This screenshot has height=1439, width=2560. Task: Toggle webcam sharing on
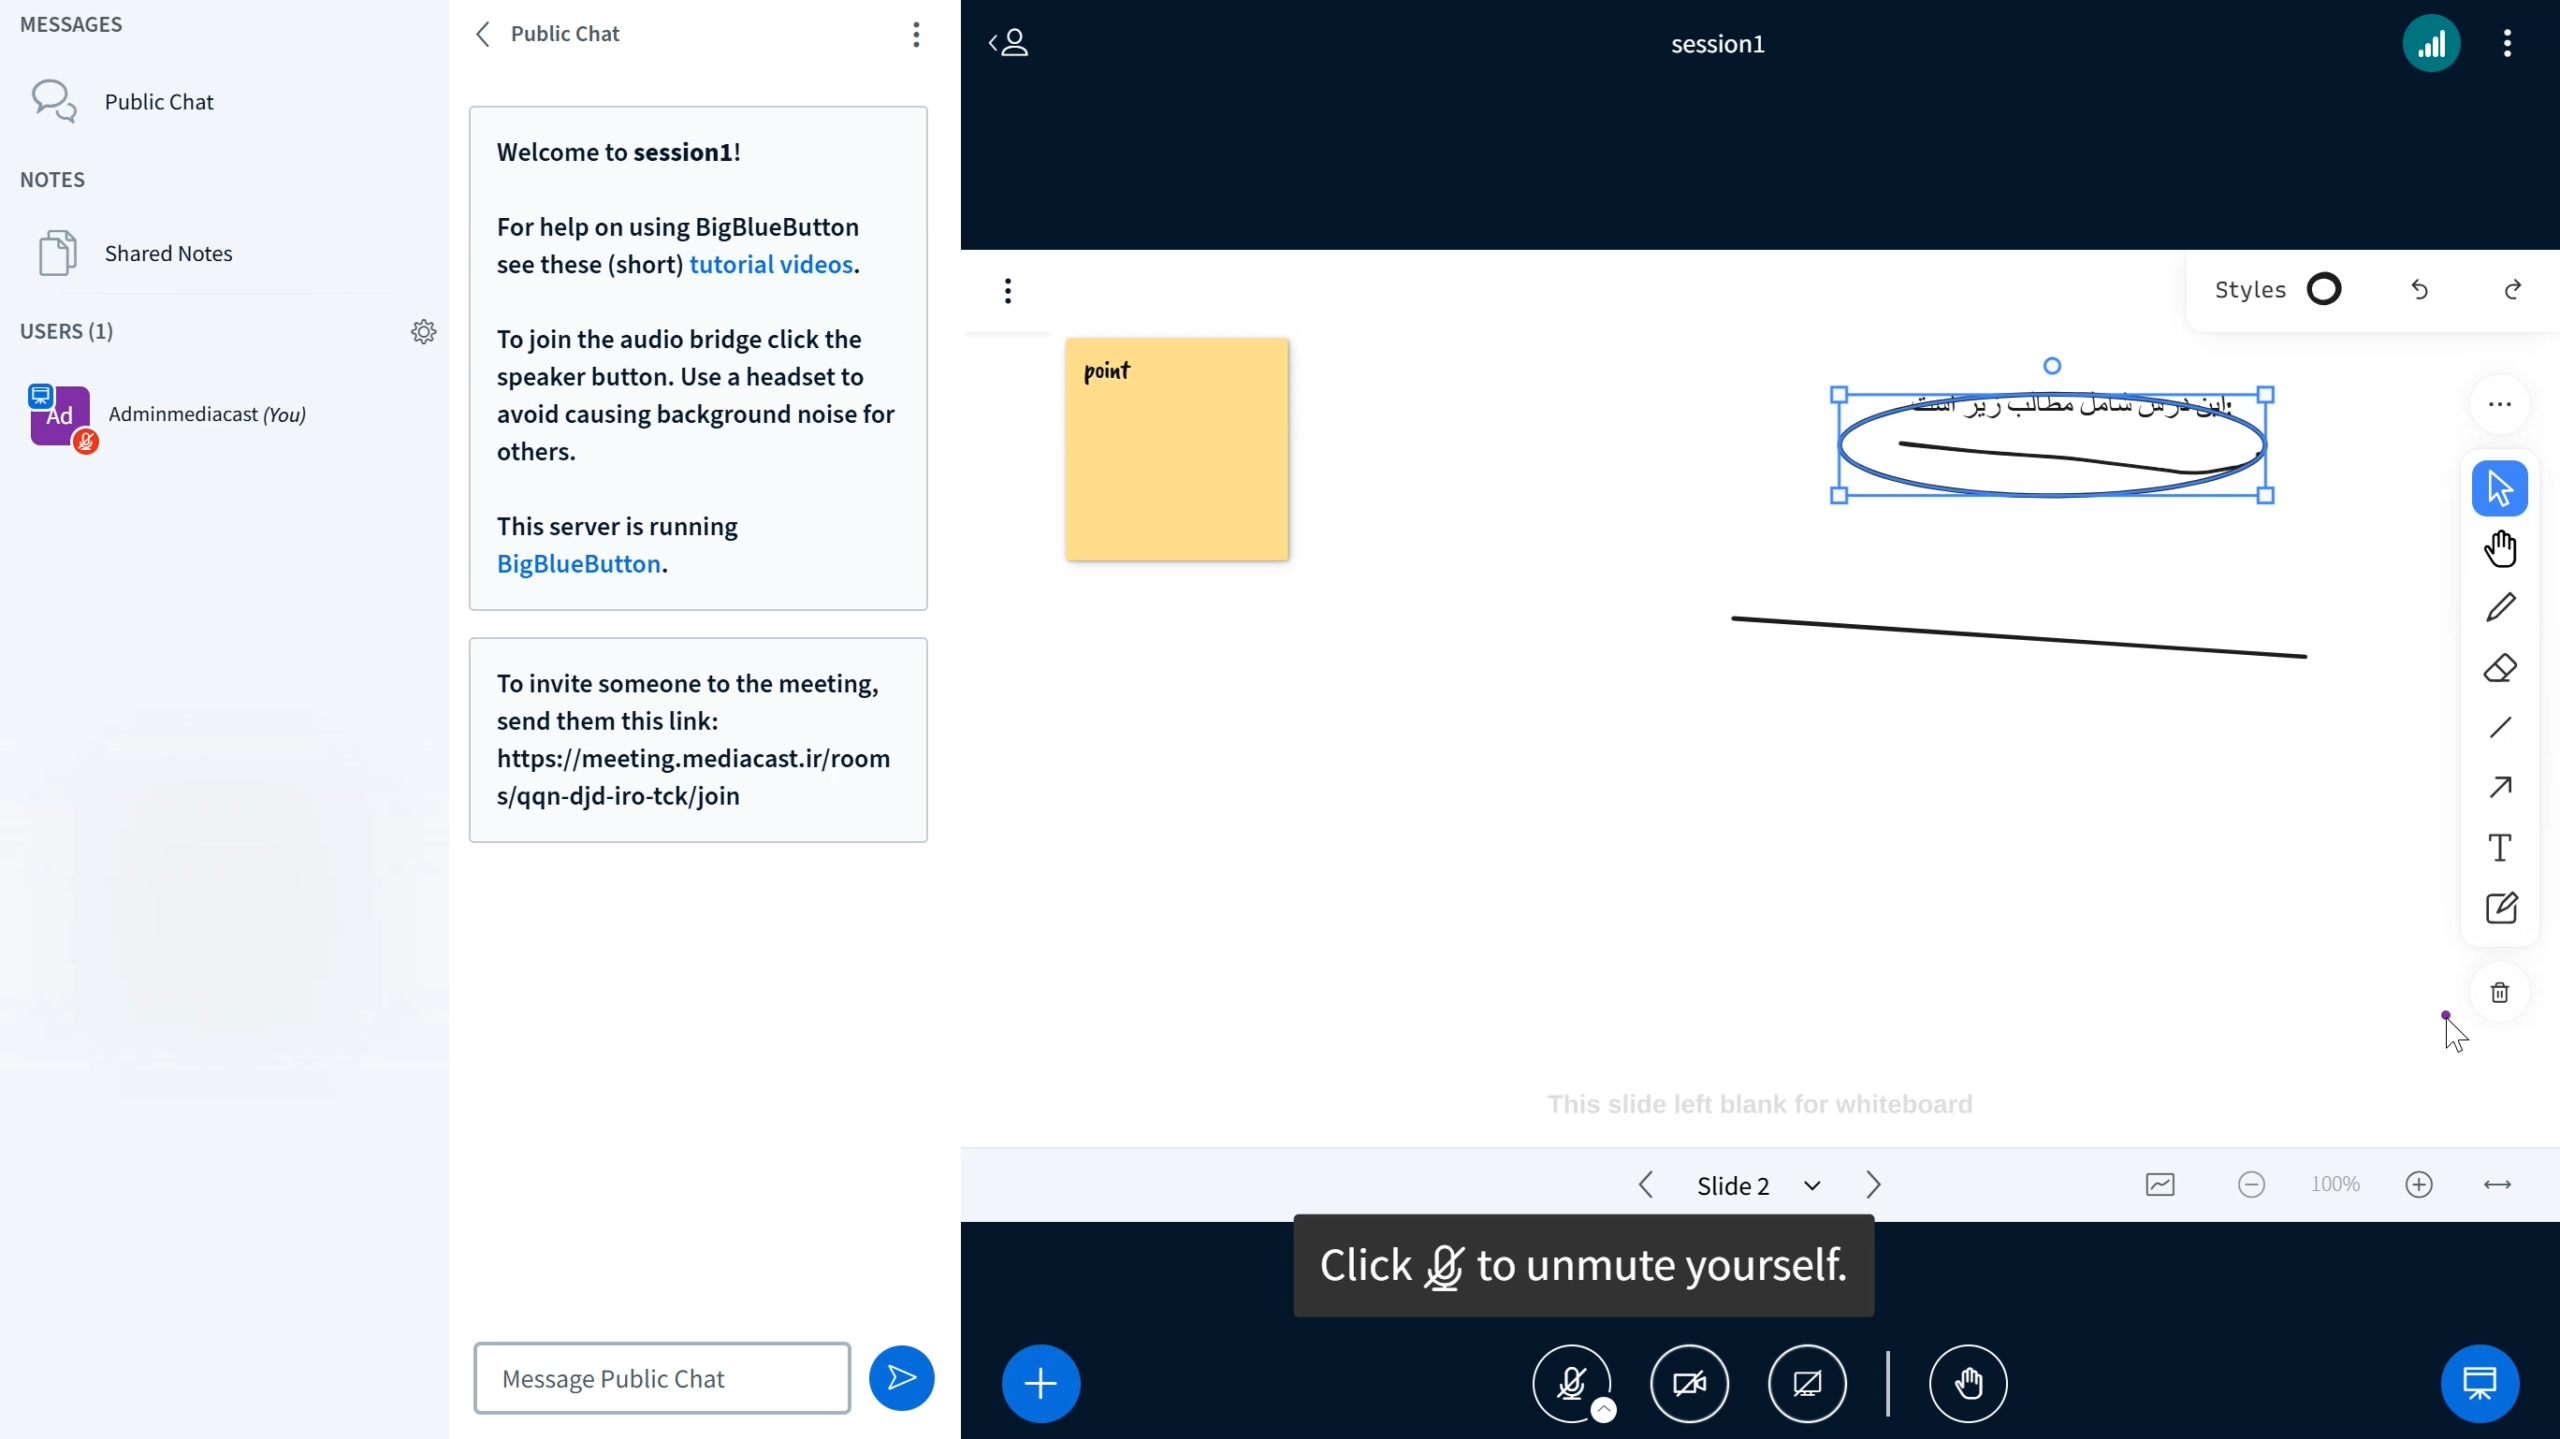pyautogui.click(x=1689, y=1383)
